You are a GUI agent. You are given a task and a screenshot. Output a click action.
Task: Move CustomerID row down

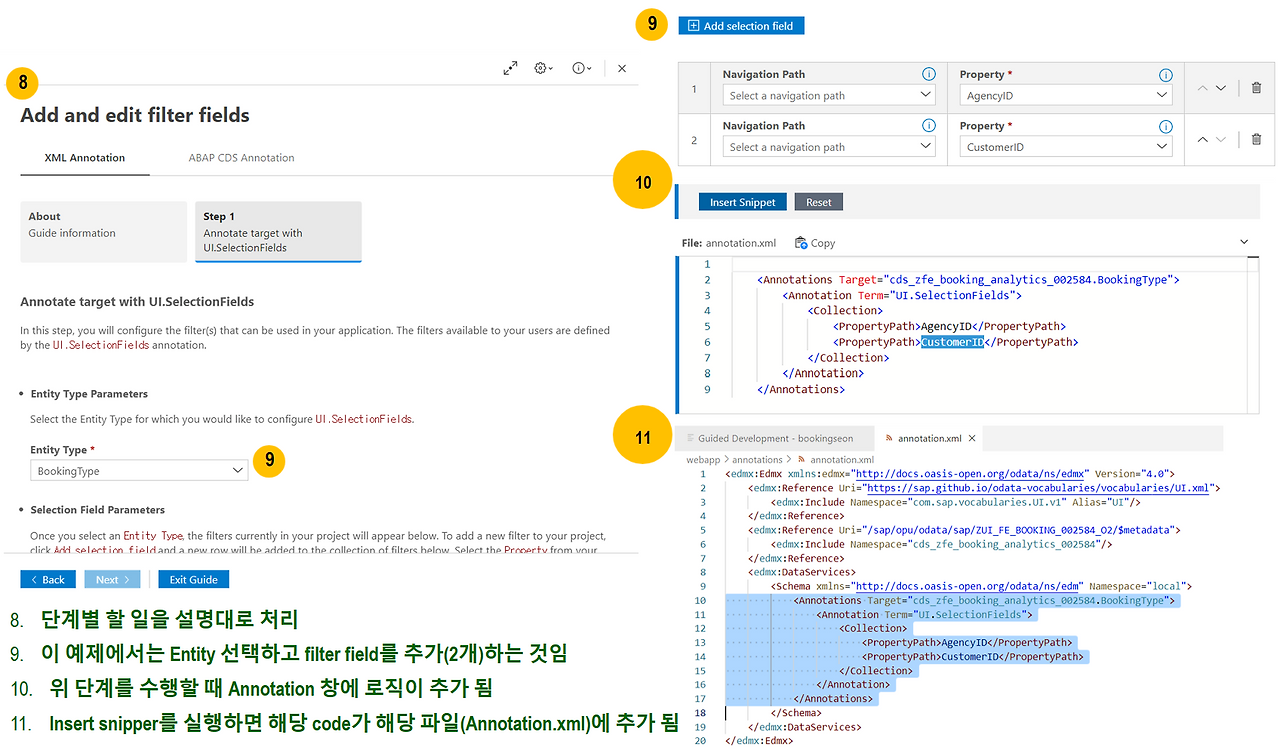(x=1221, y=140)
